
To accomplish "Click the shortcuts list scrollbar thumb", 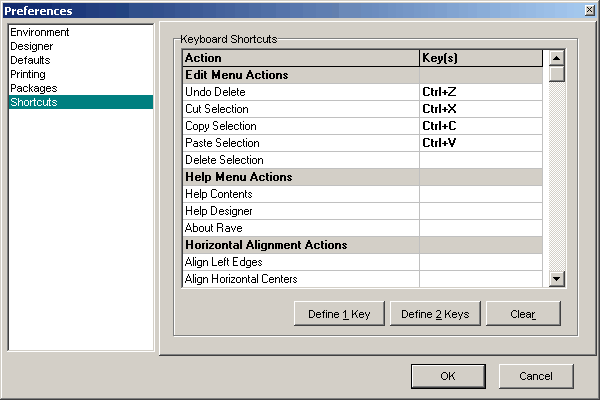I will 557,73.
